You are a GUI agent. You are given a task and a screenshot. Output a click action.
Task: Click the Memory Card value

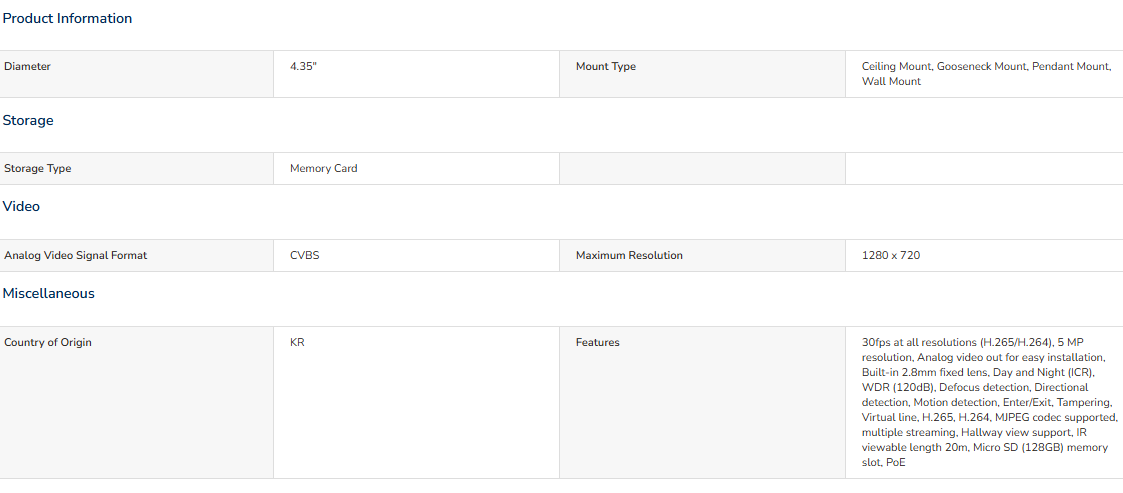pos(324,169)
